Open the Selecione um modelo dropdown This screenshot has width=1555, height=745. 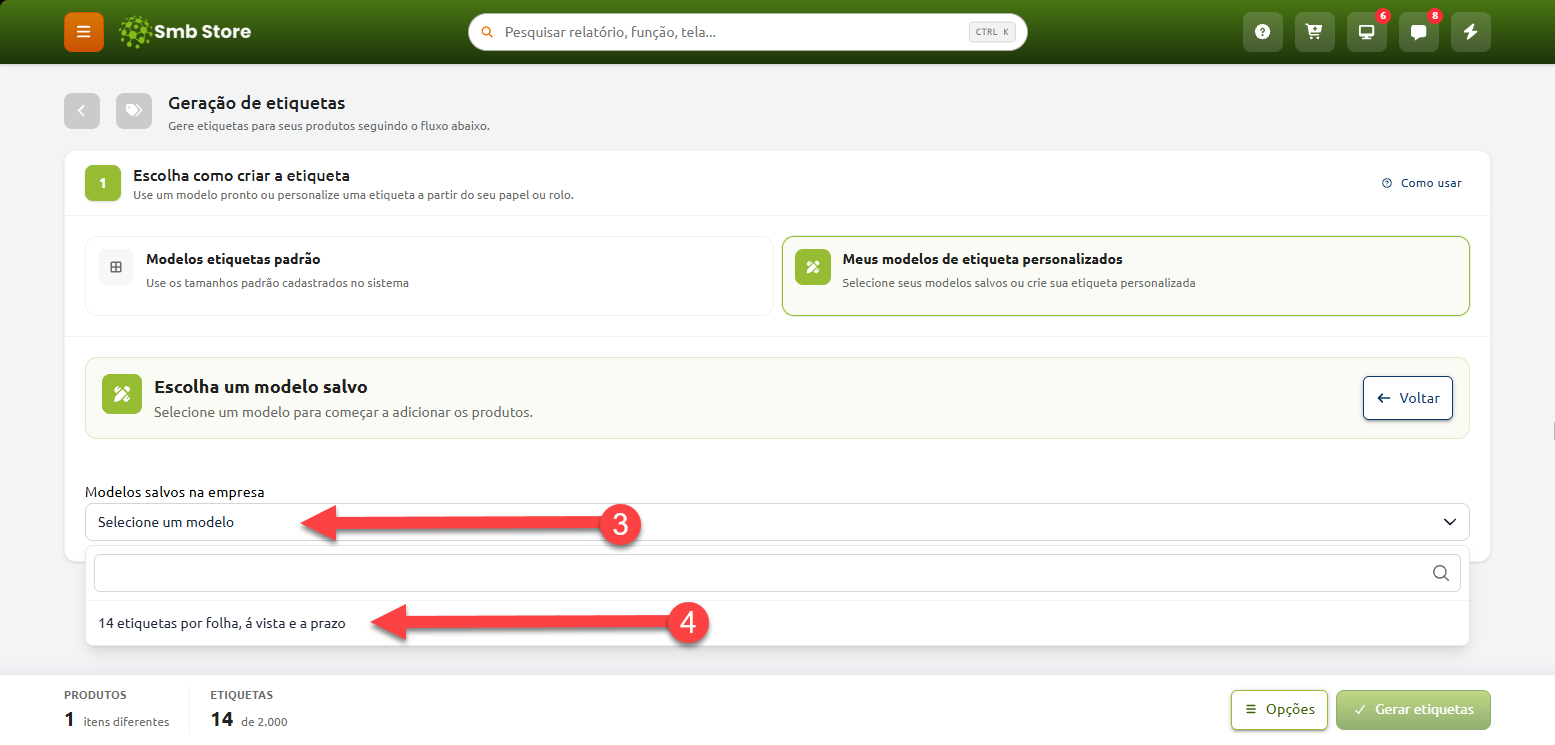tap(777, 522)
